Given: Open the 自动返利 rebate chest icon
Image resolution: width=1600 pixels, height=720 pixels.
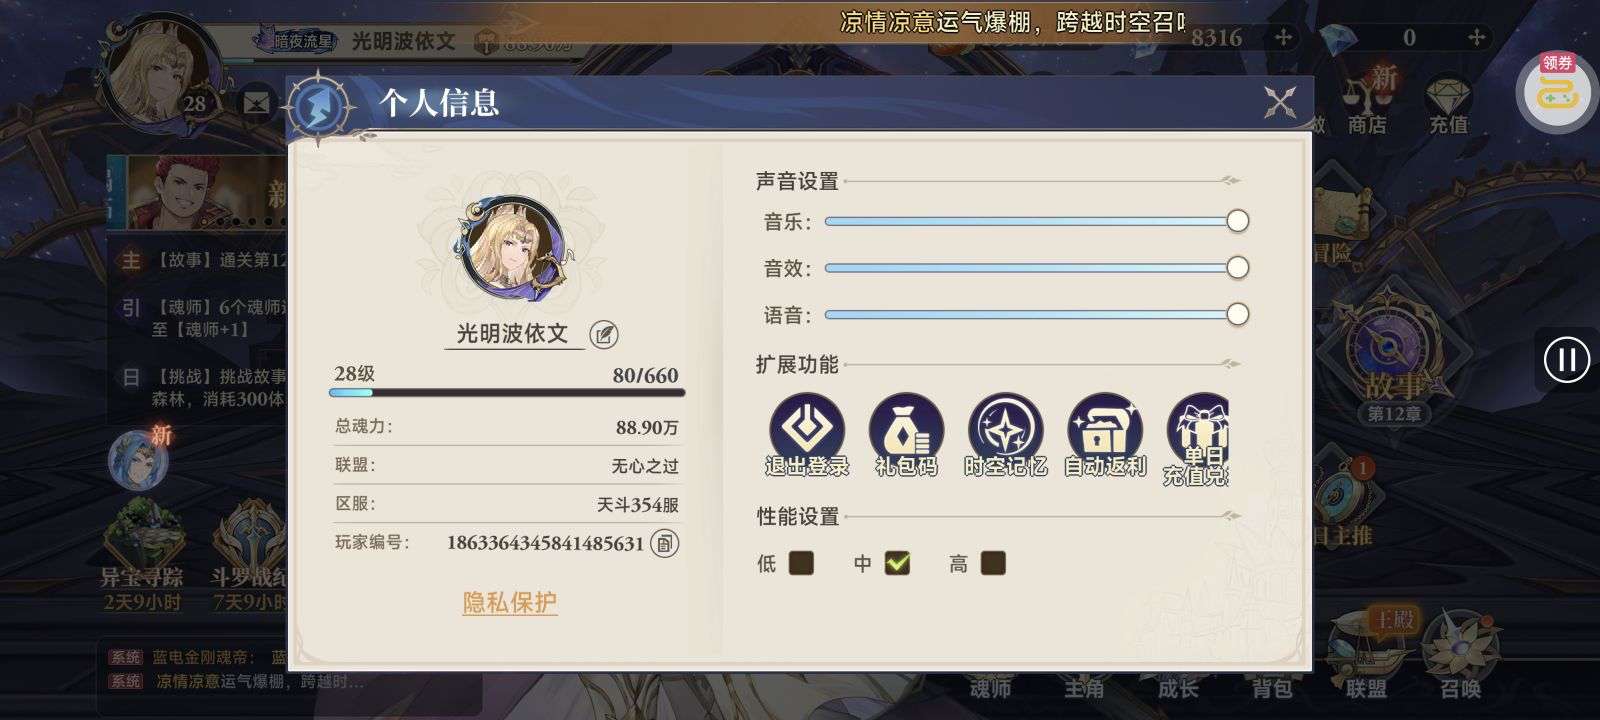Looking at the screenshot, I should point(1105,430).
